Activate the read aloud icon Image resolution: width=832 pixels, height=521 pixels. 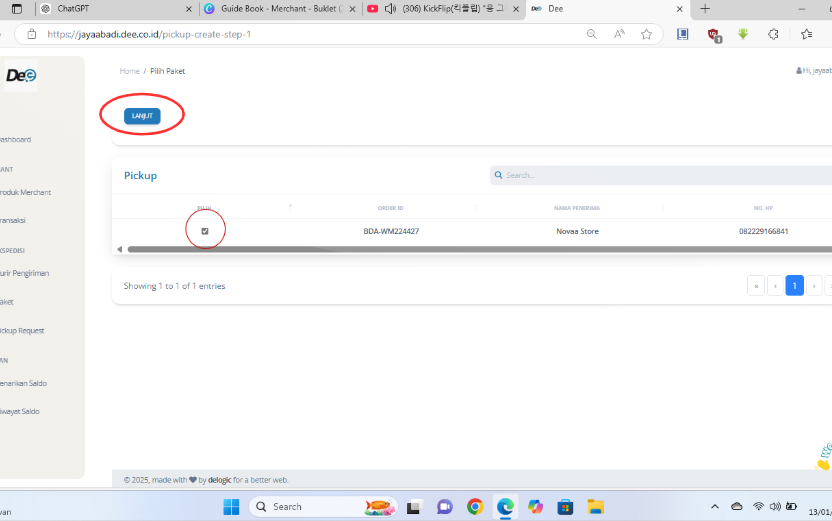pyautogui.click(x=619, y=34)
